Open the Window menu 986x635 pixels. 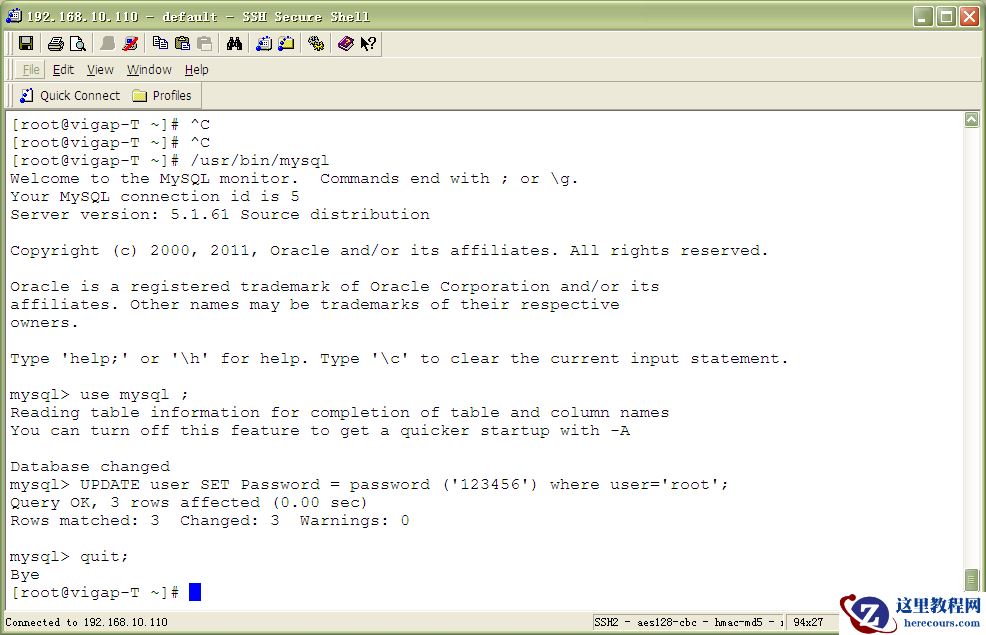[x=149, y=70]
